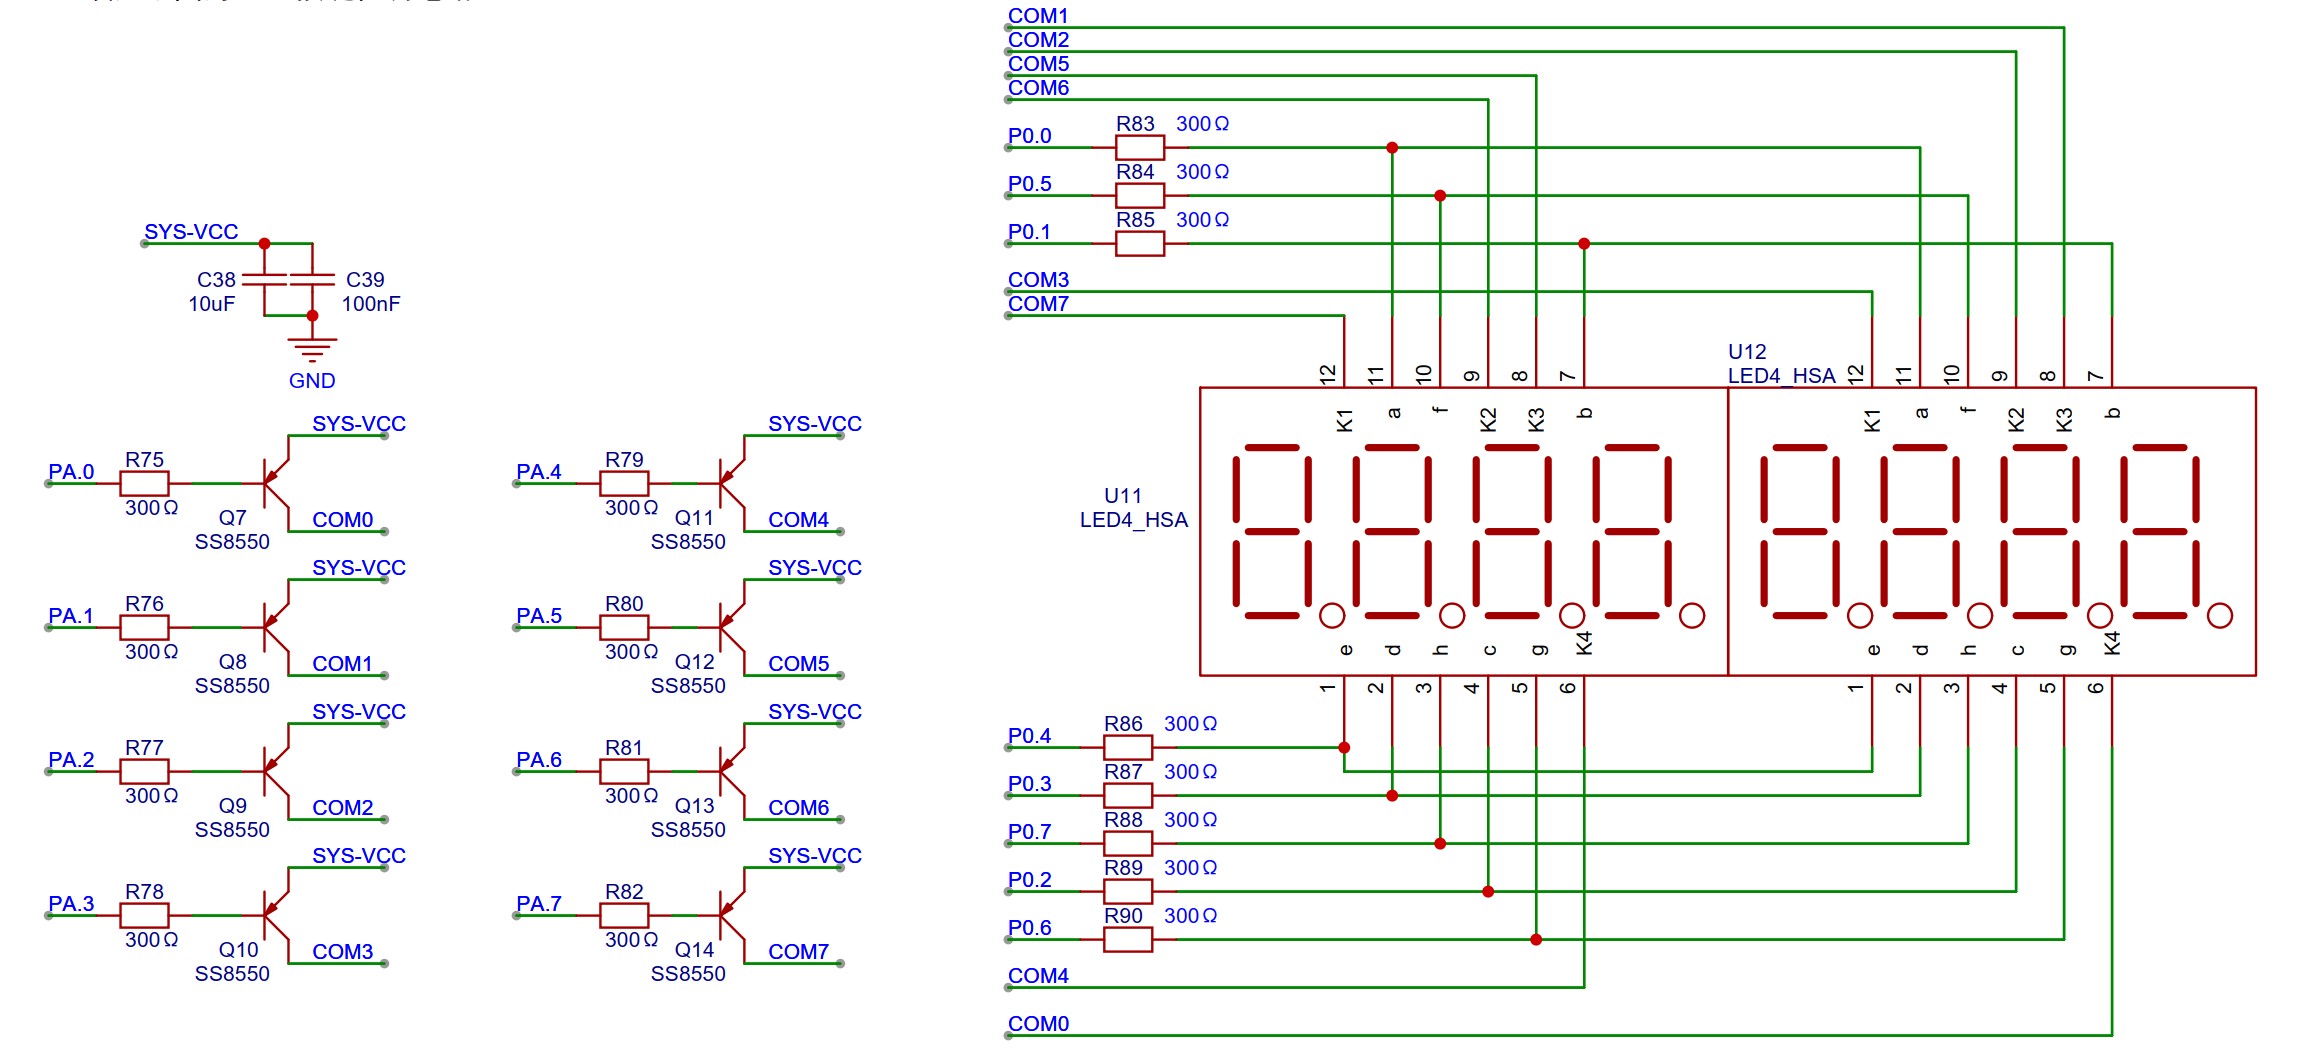Viewport: 2300px width, 1060px height.
Task: Select resistor R80 symbol
Action: pos(624,627)
